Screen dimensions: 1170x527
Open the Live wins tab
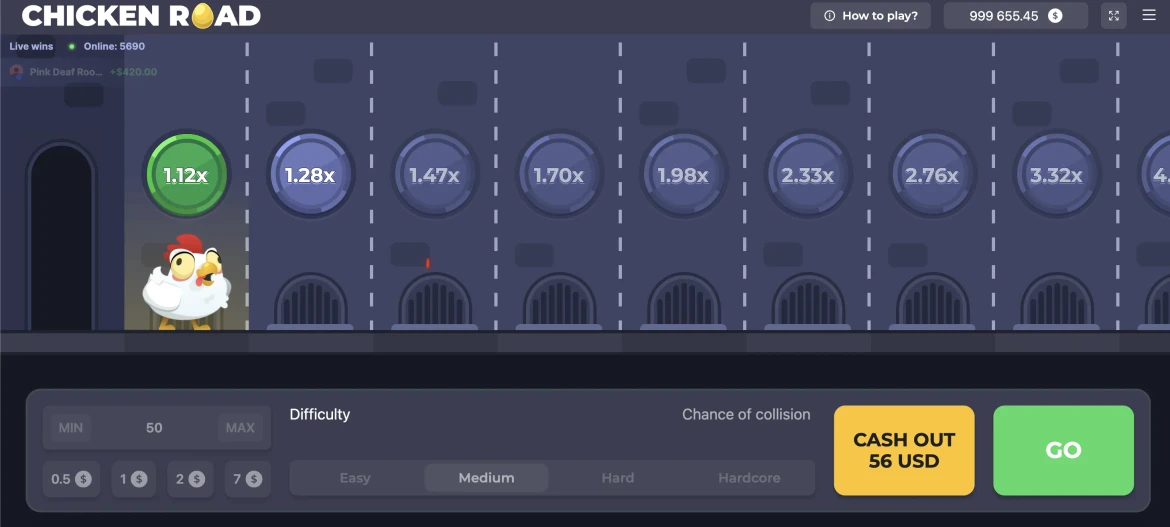[x=31, y=46]
